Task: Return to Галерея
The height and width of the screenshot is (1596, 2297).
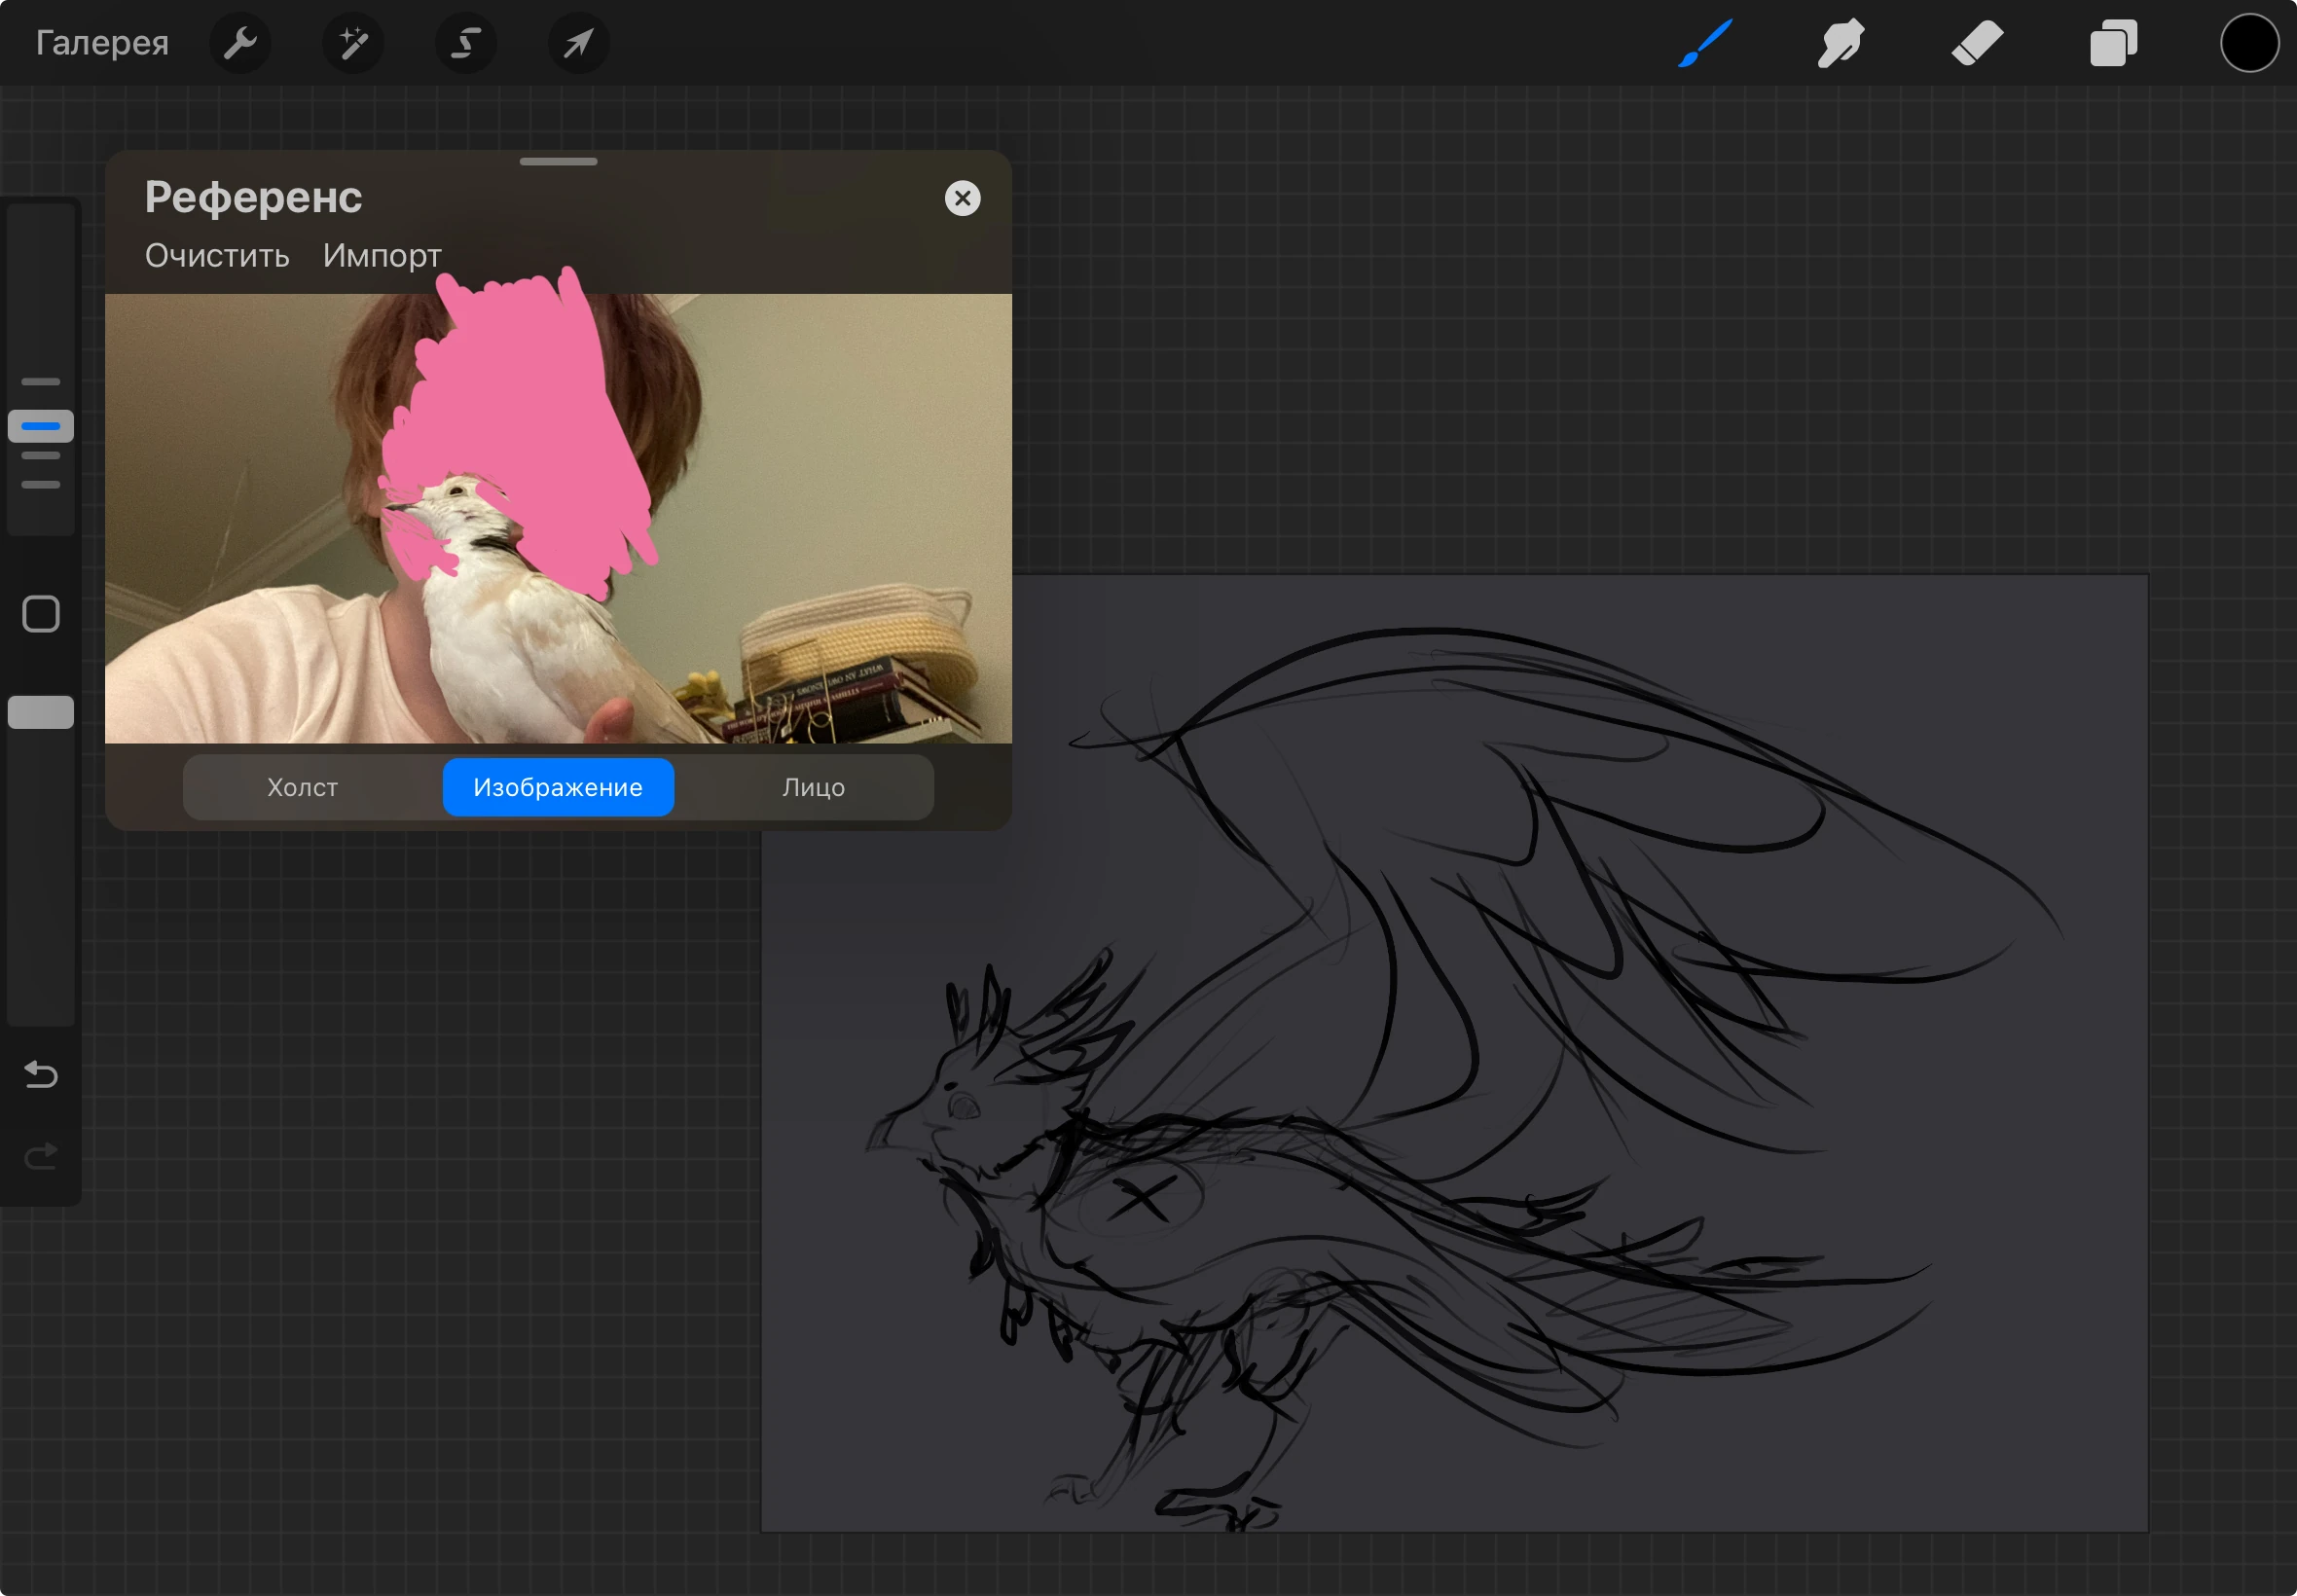Action: (x=102, y=43)
